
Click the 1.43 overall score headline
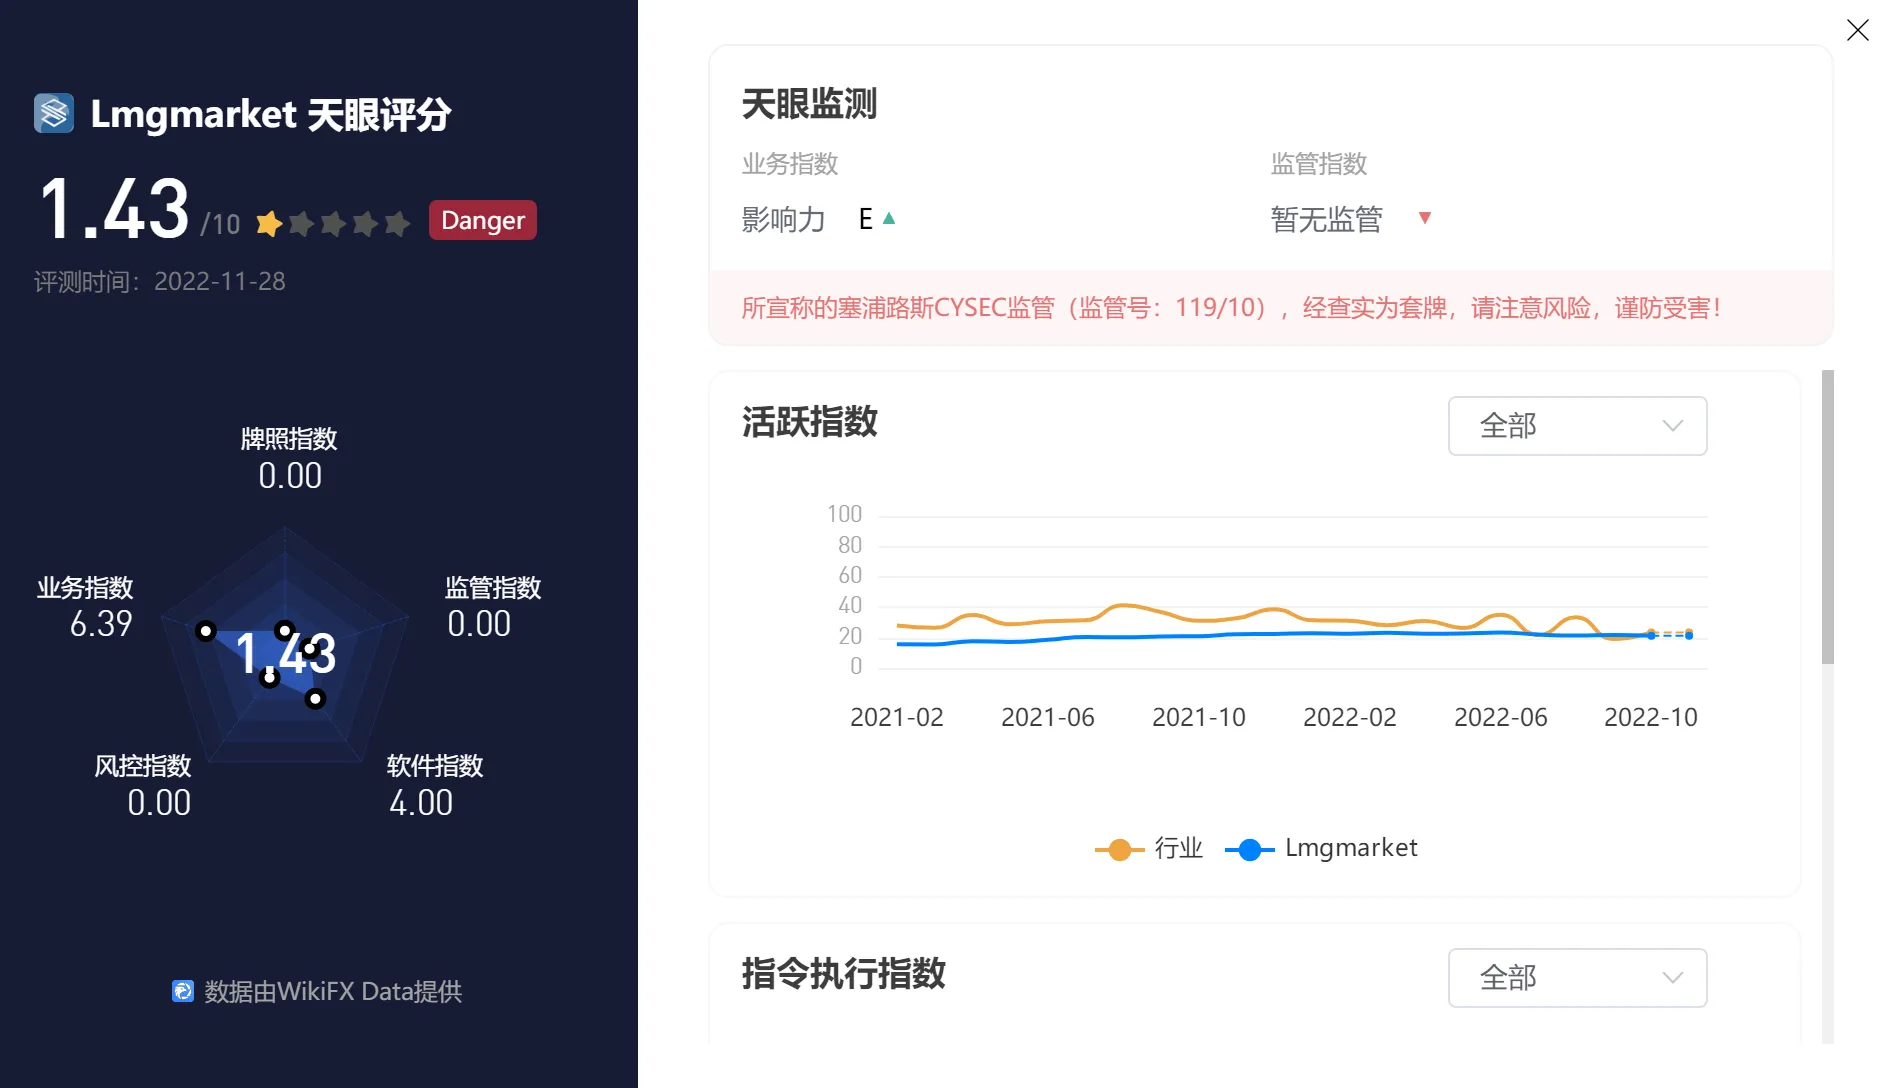[x=114, y=209]
